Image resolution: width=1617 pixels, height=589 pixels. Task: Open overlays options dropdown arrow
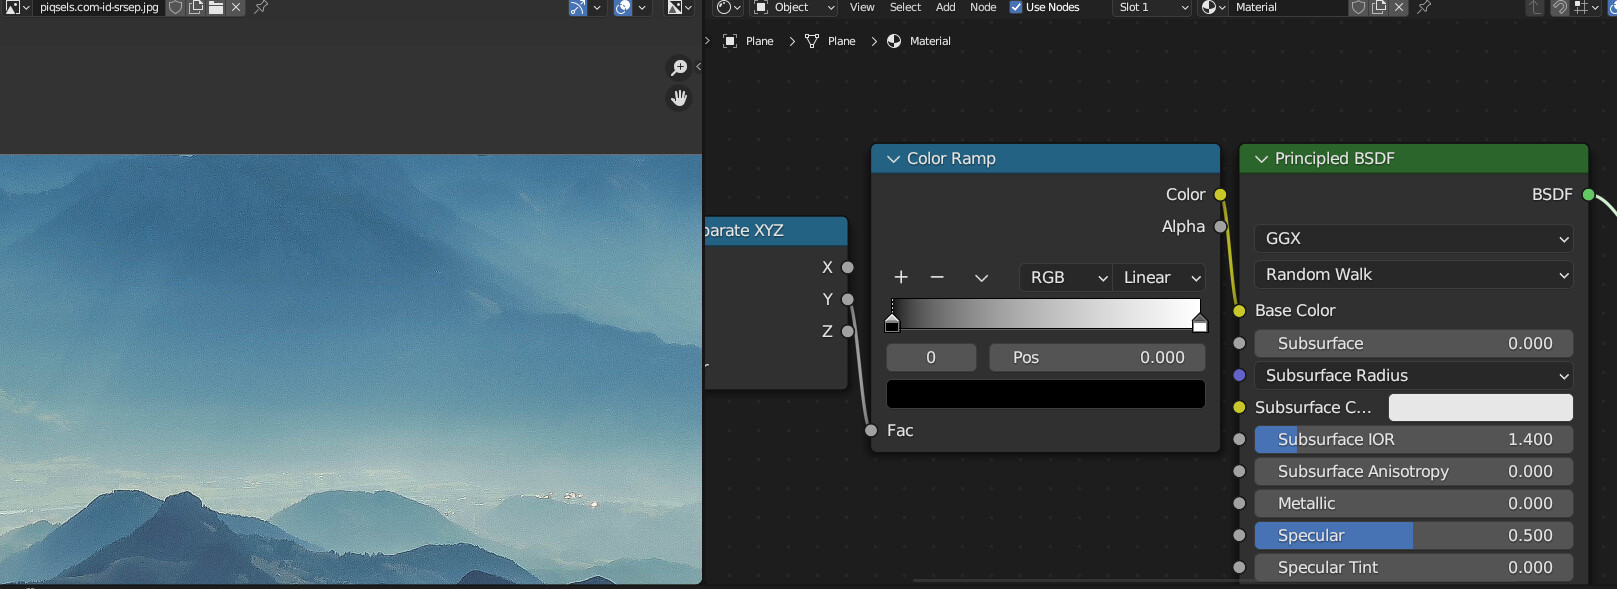coord(642,7)
